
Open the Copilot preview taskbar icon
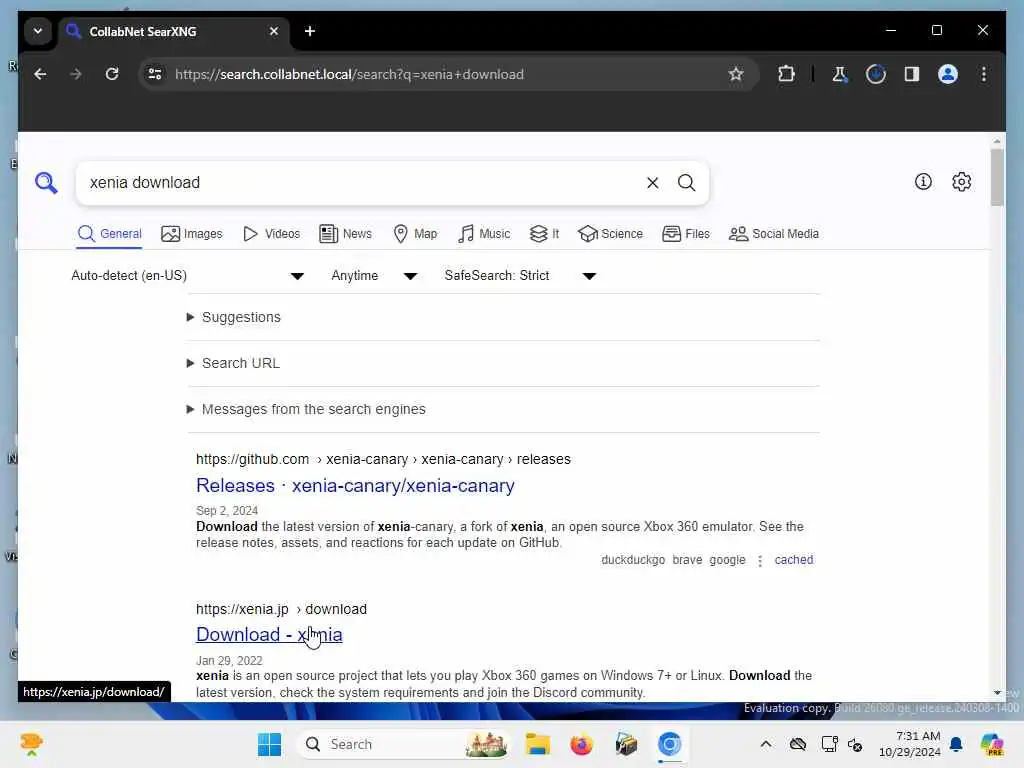point(992,744)
